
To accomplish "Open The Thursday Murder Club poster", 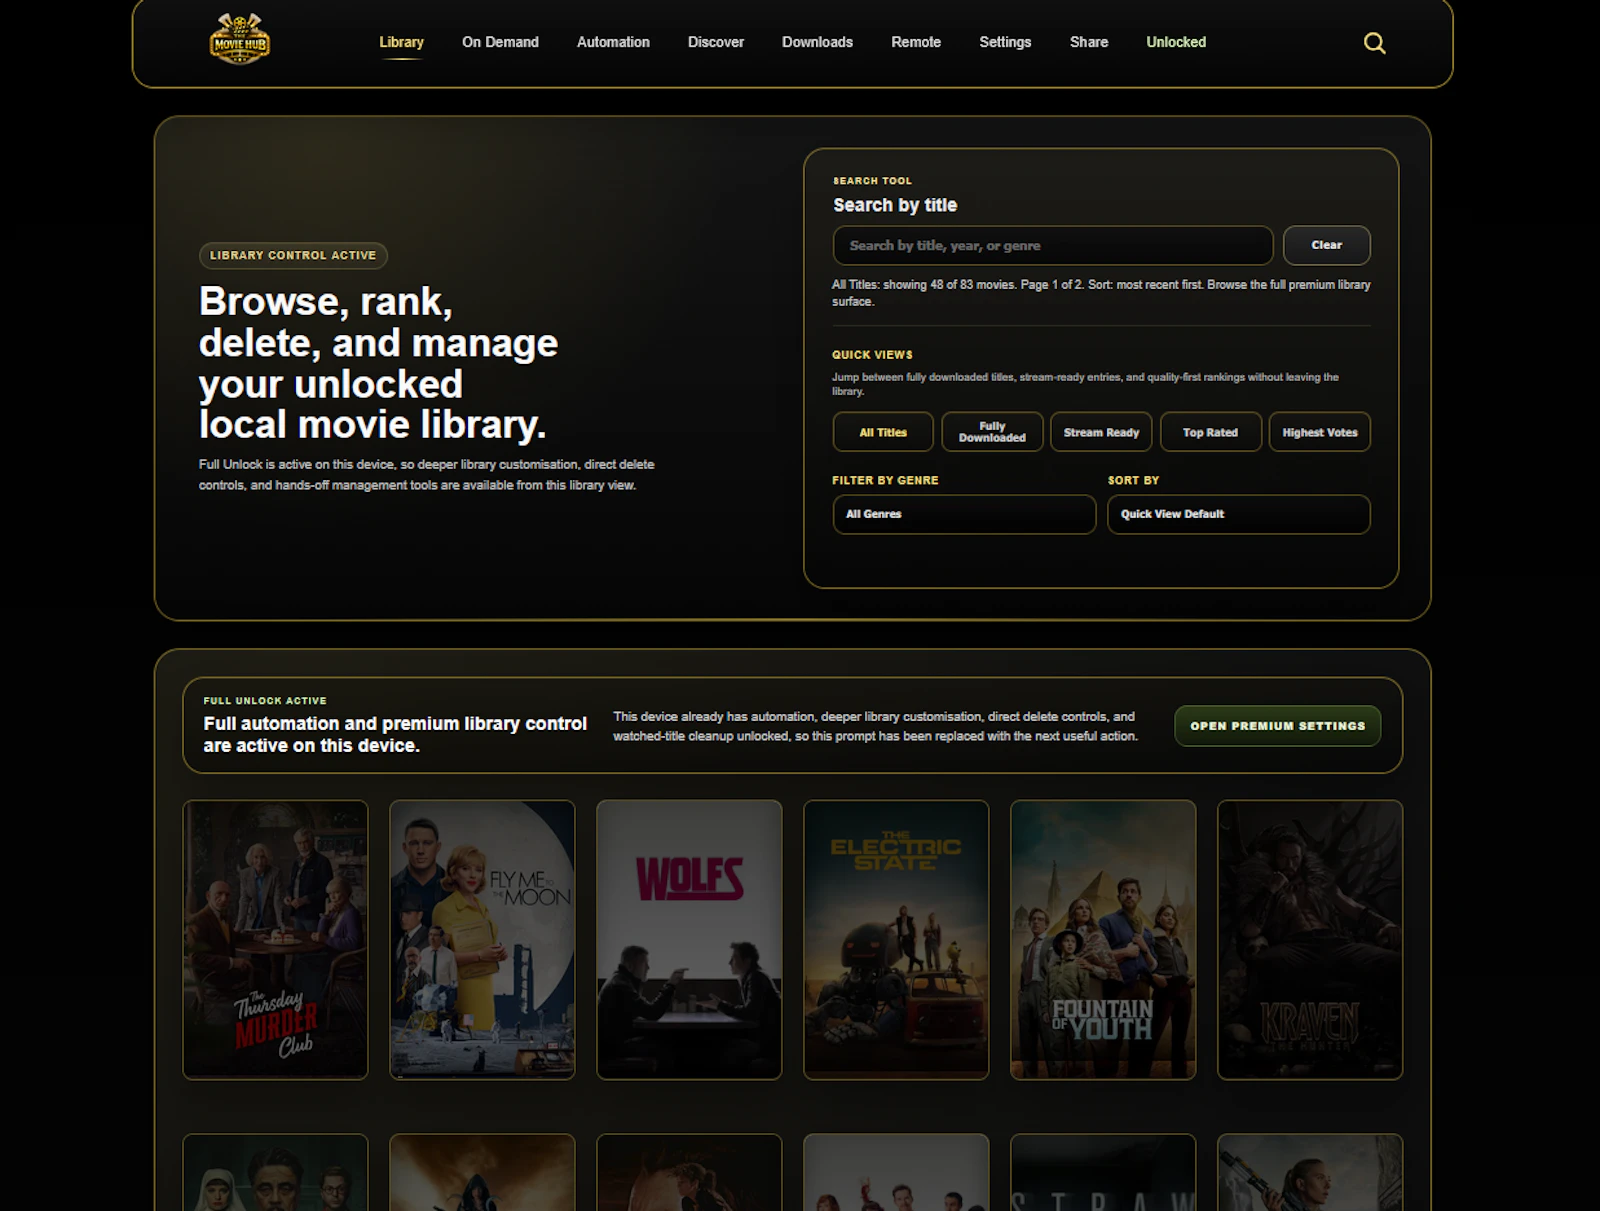I will 275,940.
